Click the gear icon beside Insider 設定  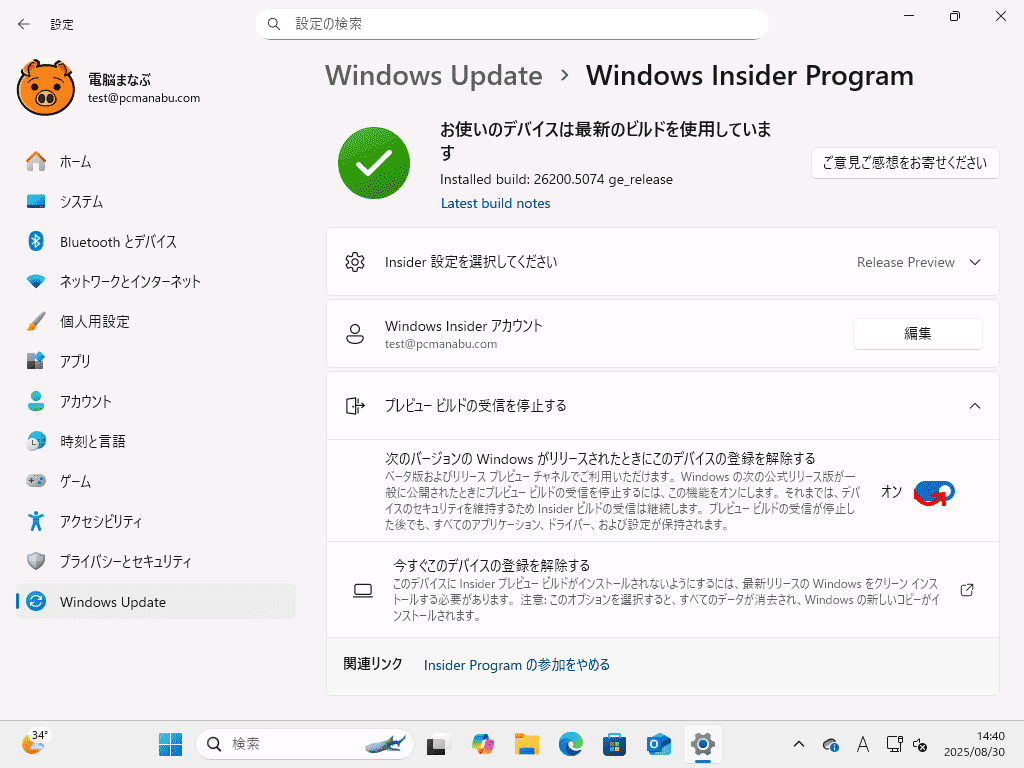click(x=355, y=262)
